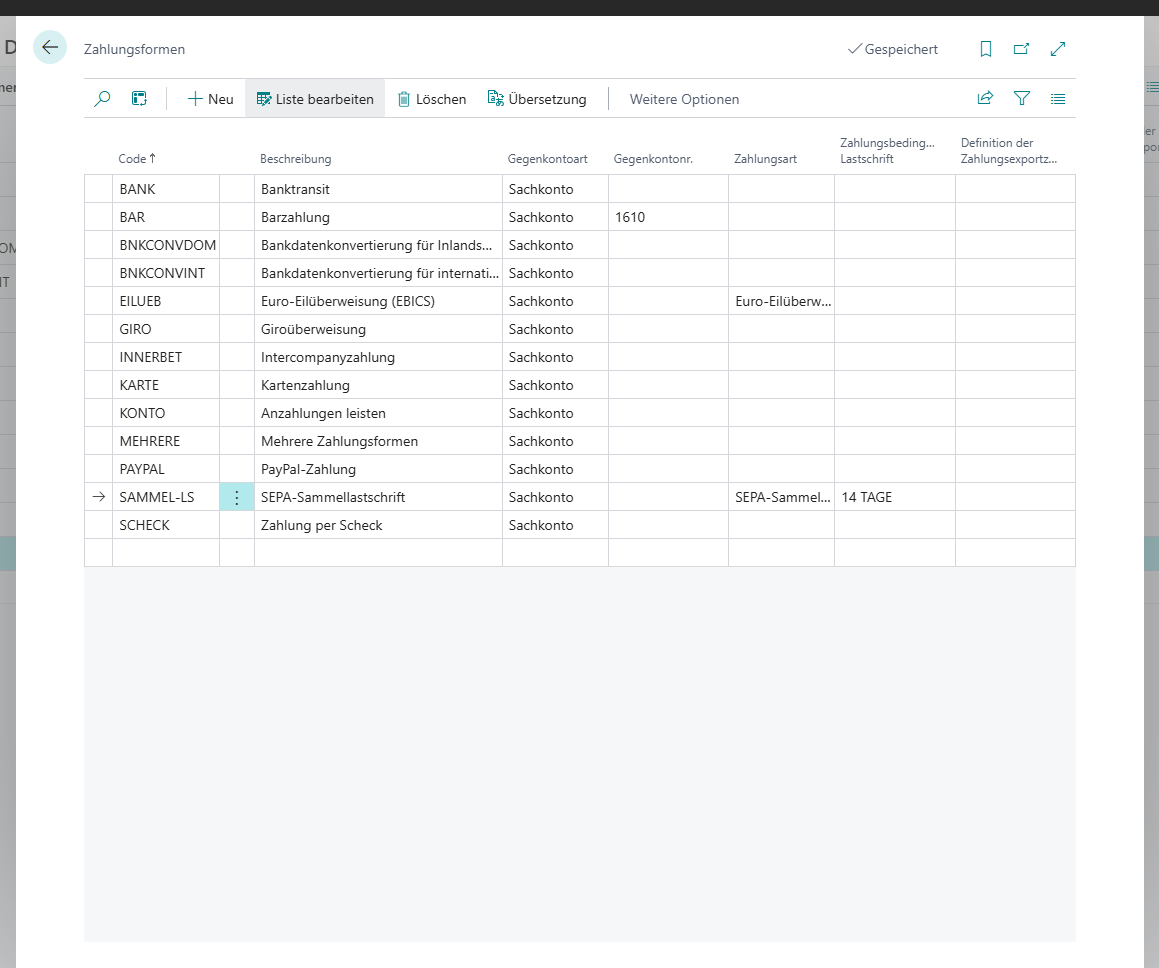
Task: Click Gegenkontonr. value 1610
Action: (668, 217)
